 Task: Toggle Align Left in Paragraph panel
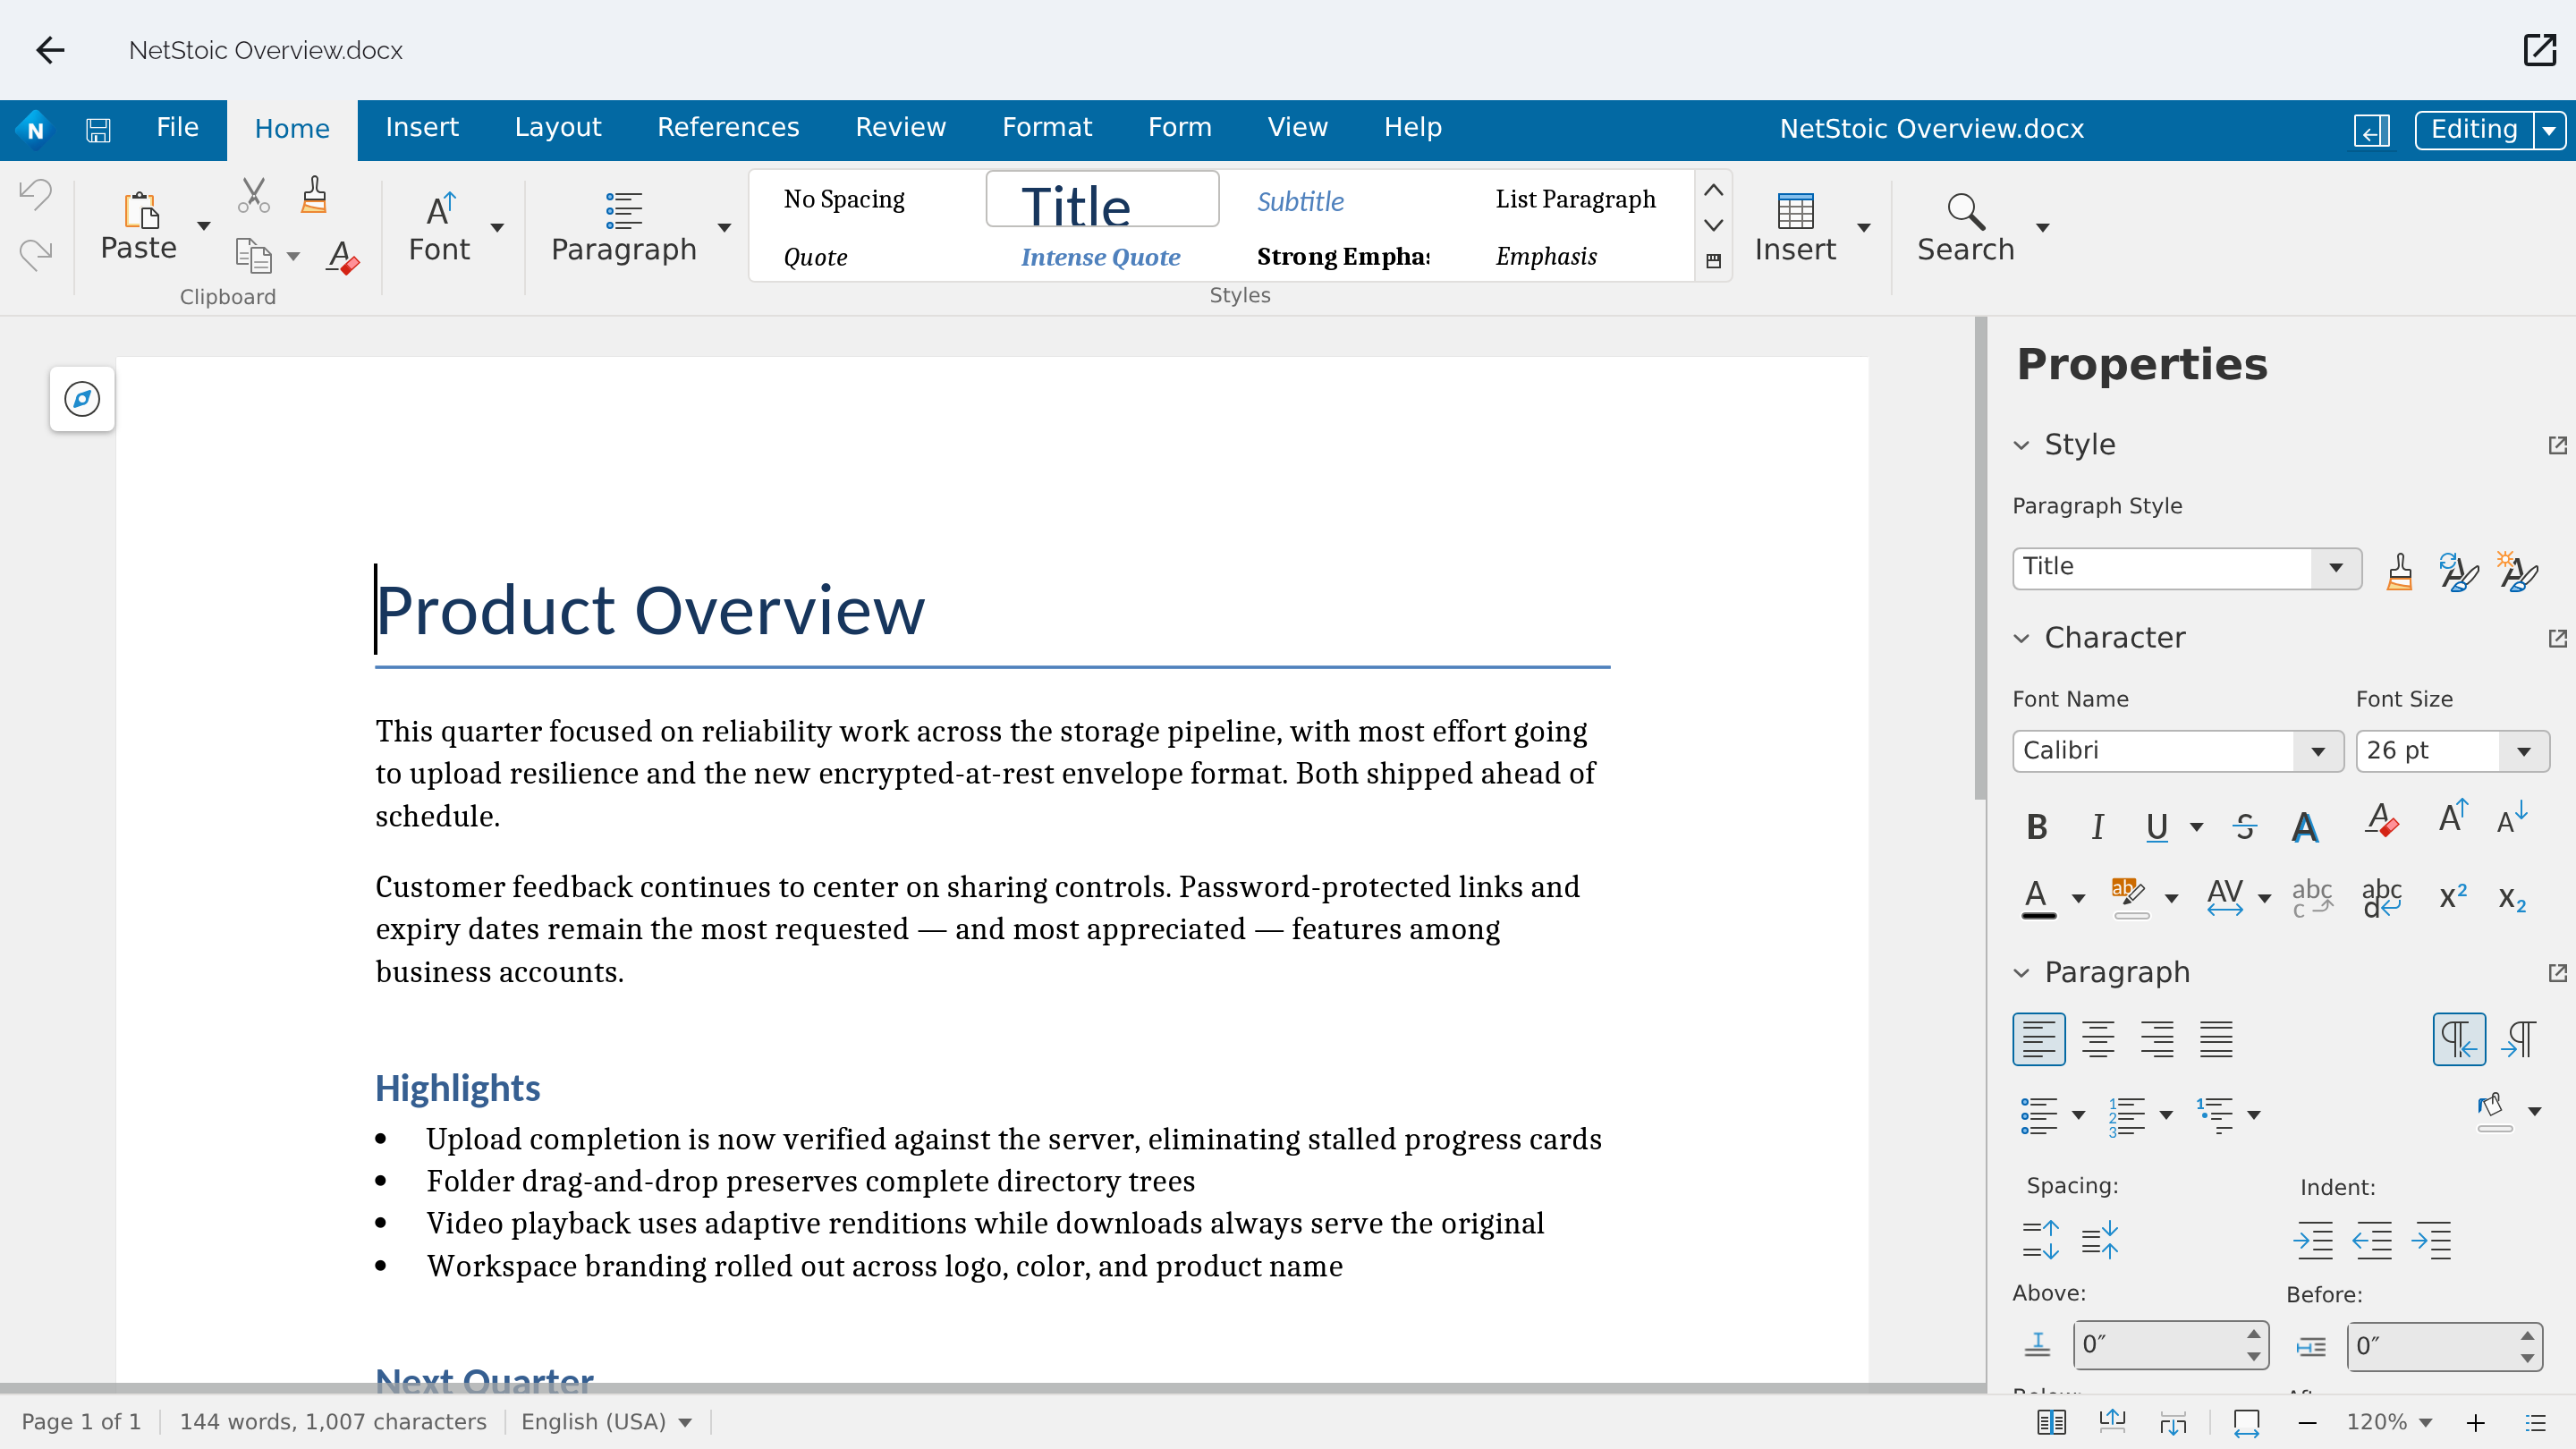tap(2038, 1039)
